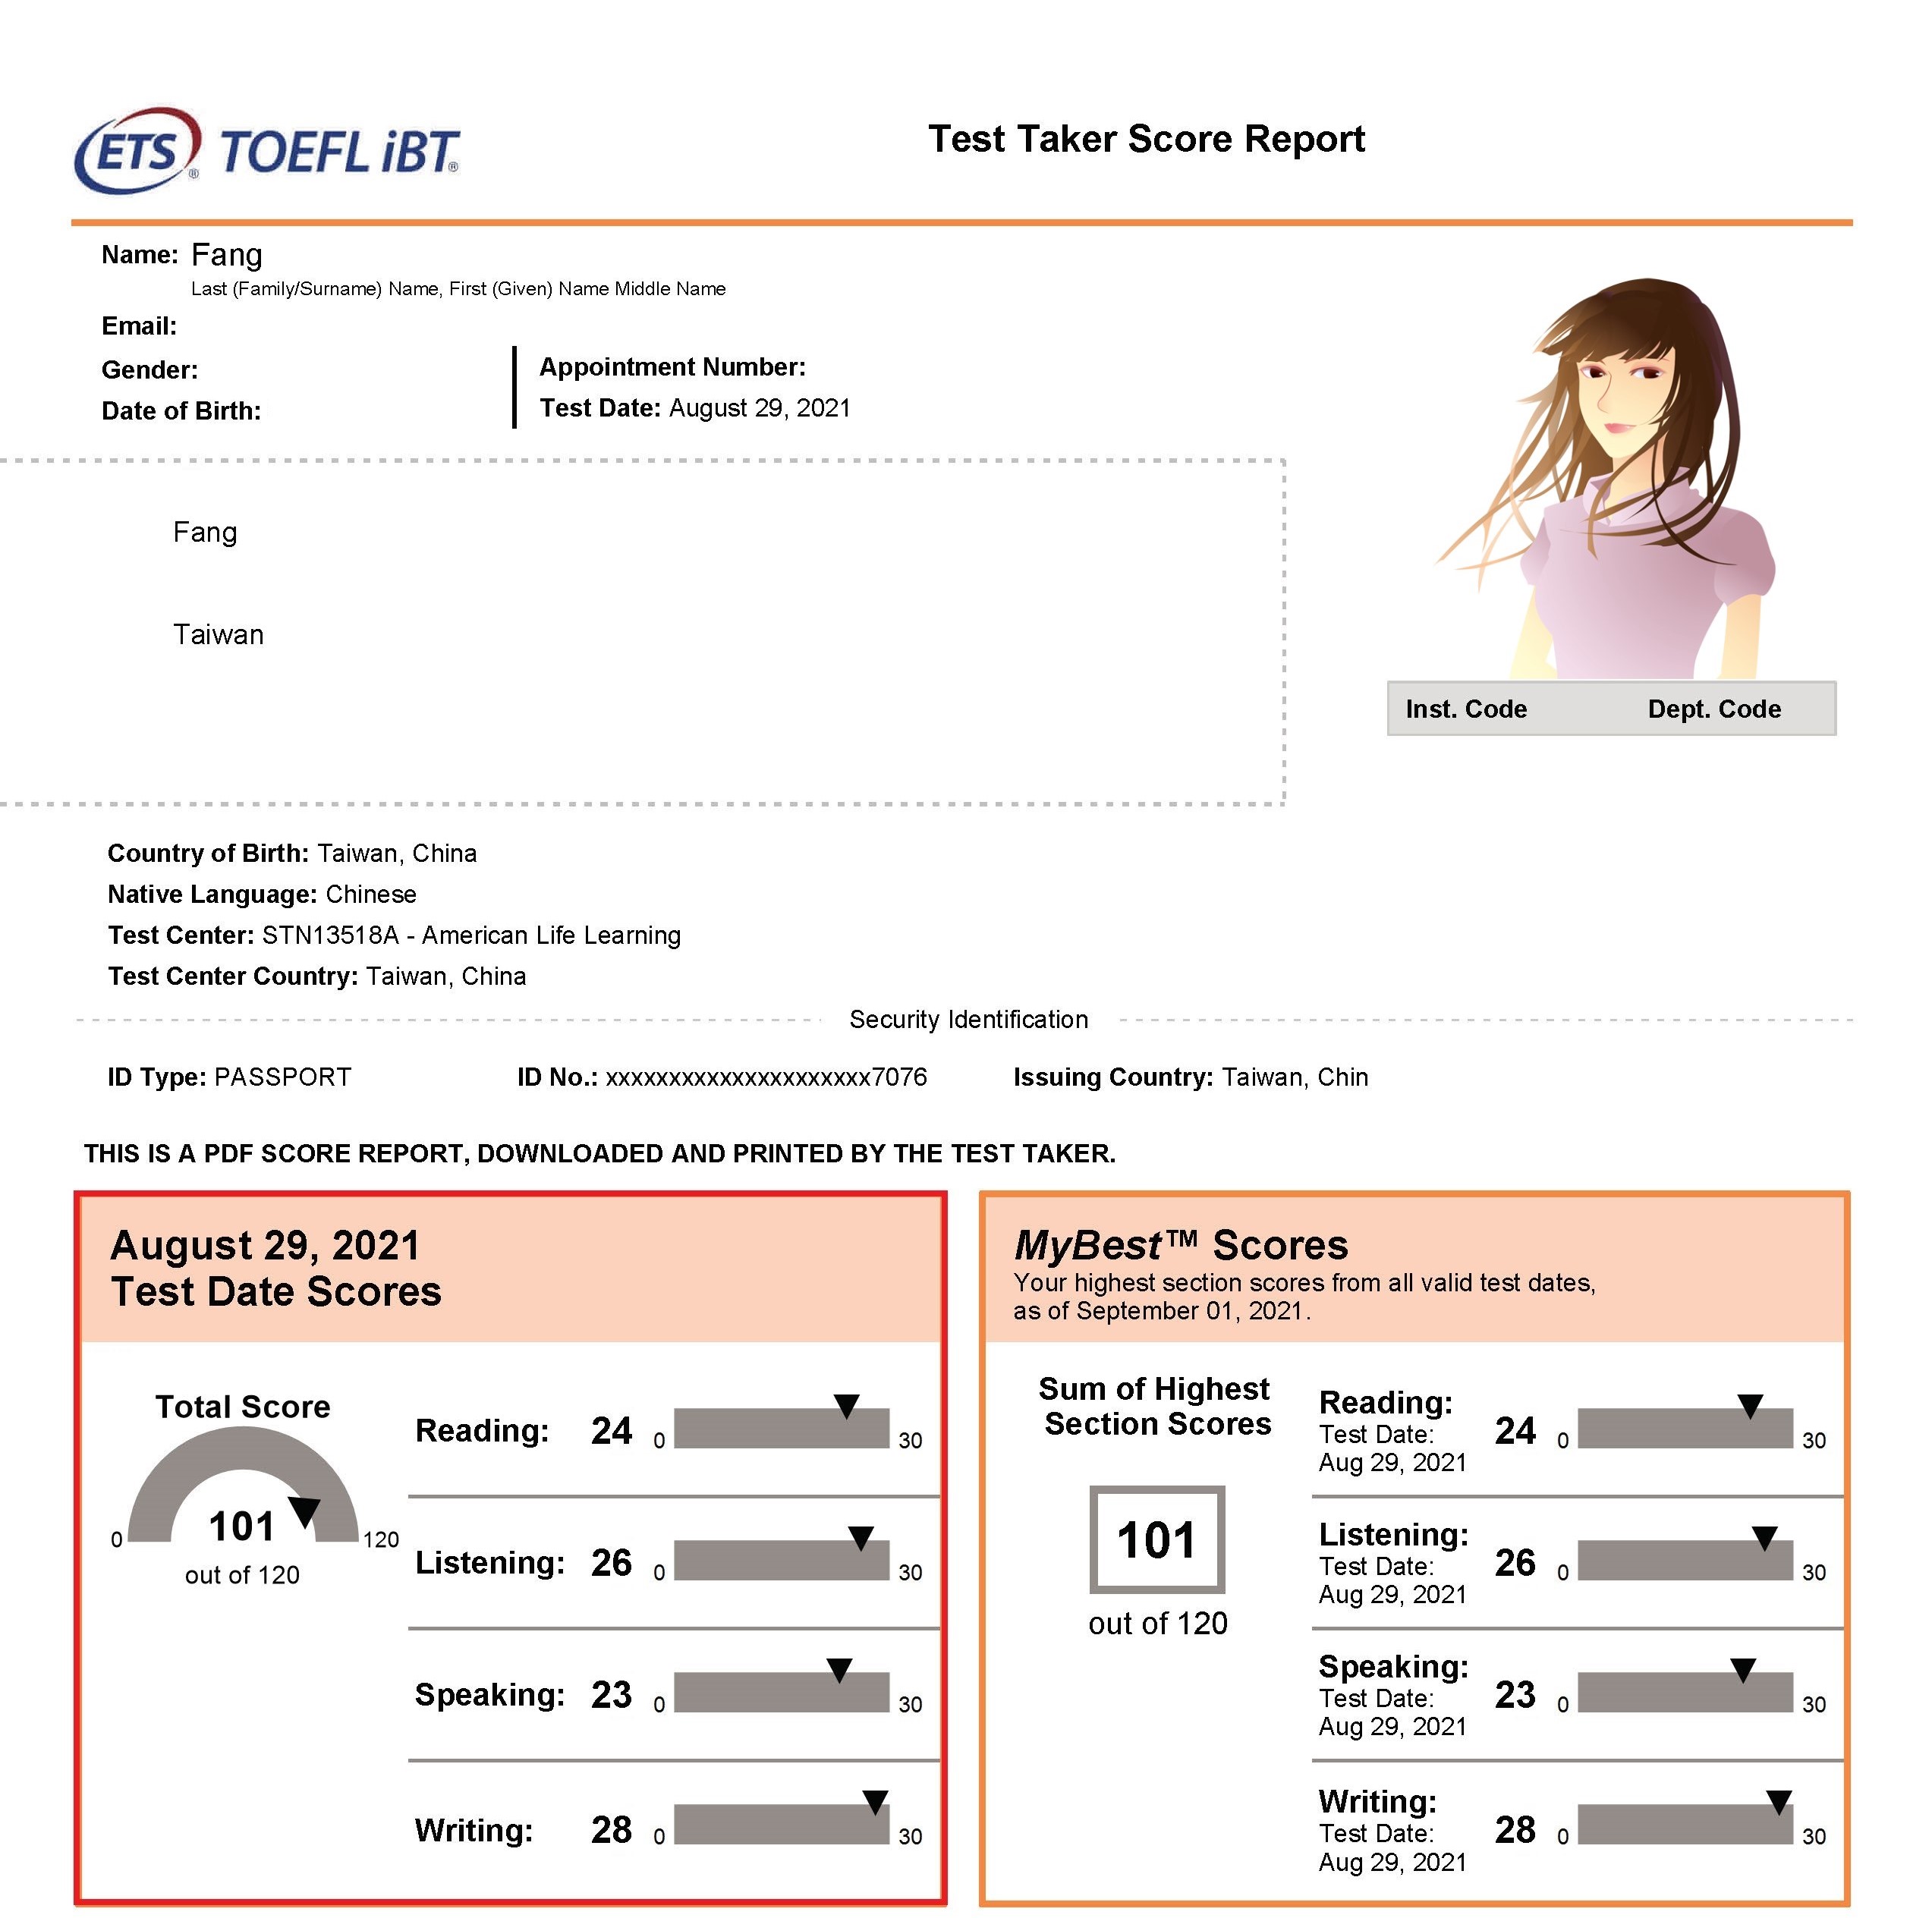Click the Total Score gauge showing 101
The width and height of the screenshot is (1932, 1918).
243,1485
